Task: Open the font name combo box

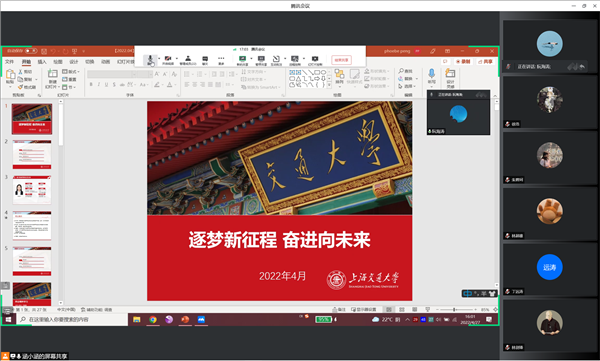Action: pos(112,74)
